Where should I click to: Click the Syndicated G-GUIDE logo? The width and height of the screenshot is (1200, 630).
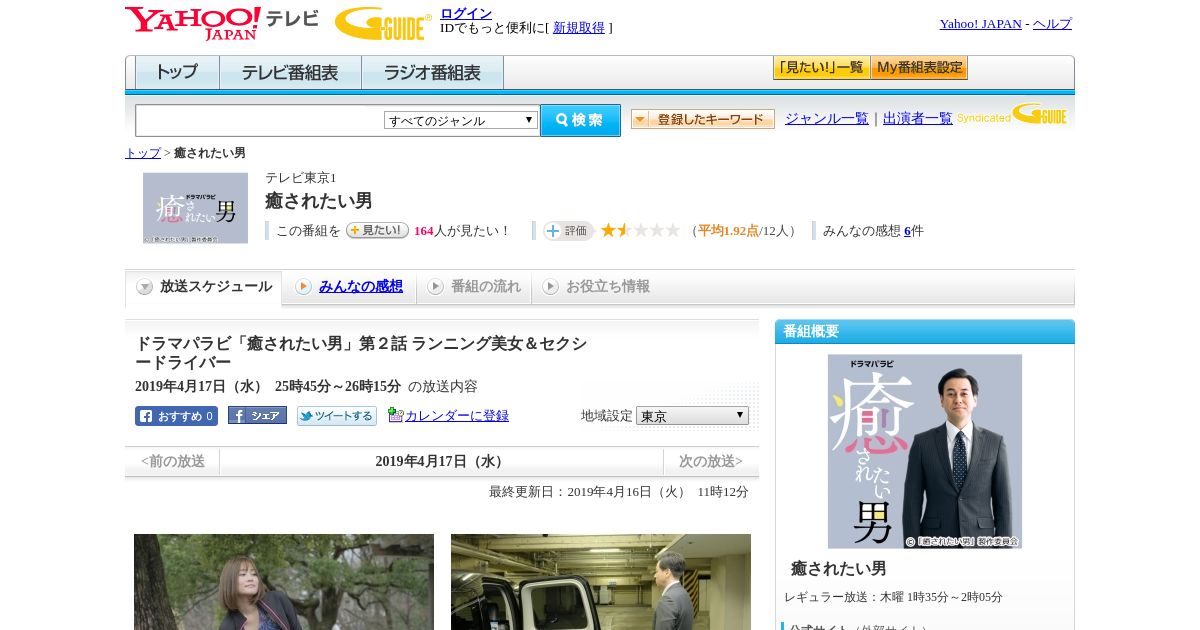tap(1012, 115)
